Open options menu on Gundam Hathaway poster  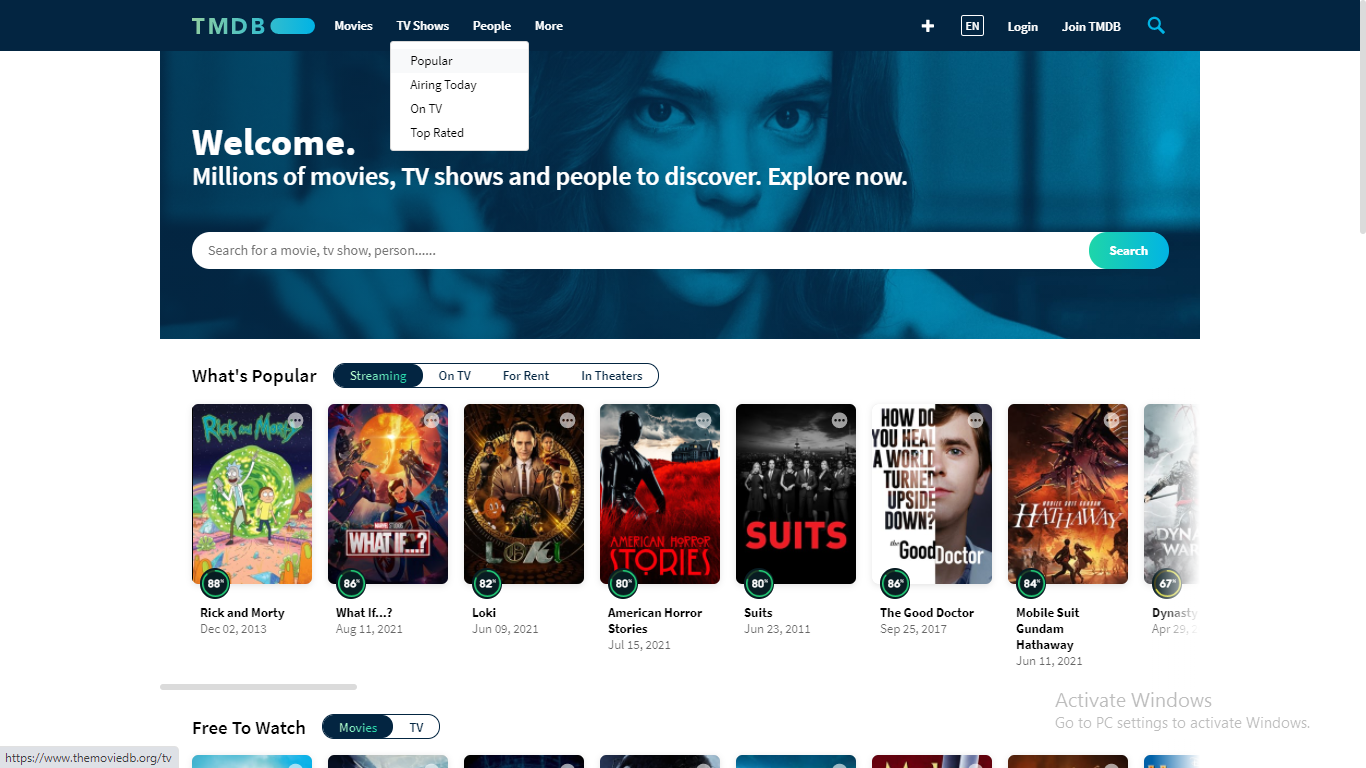1112,420
